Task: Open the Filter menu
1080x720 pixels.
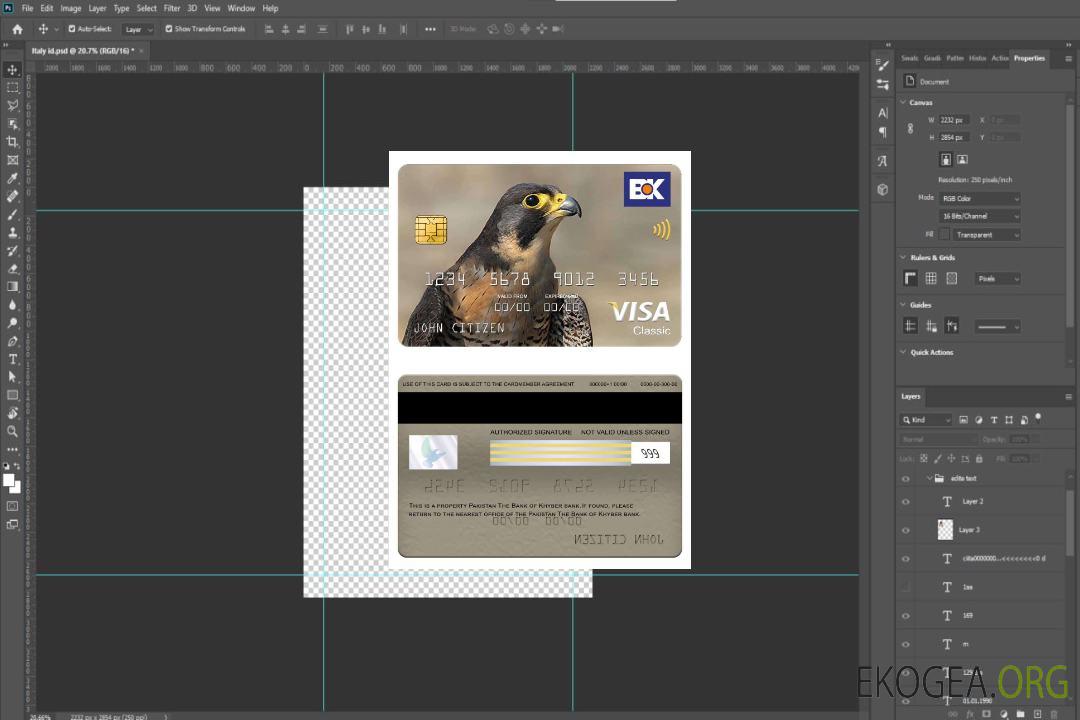Action: click(x=172, y=8)
